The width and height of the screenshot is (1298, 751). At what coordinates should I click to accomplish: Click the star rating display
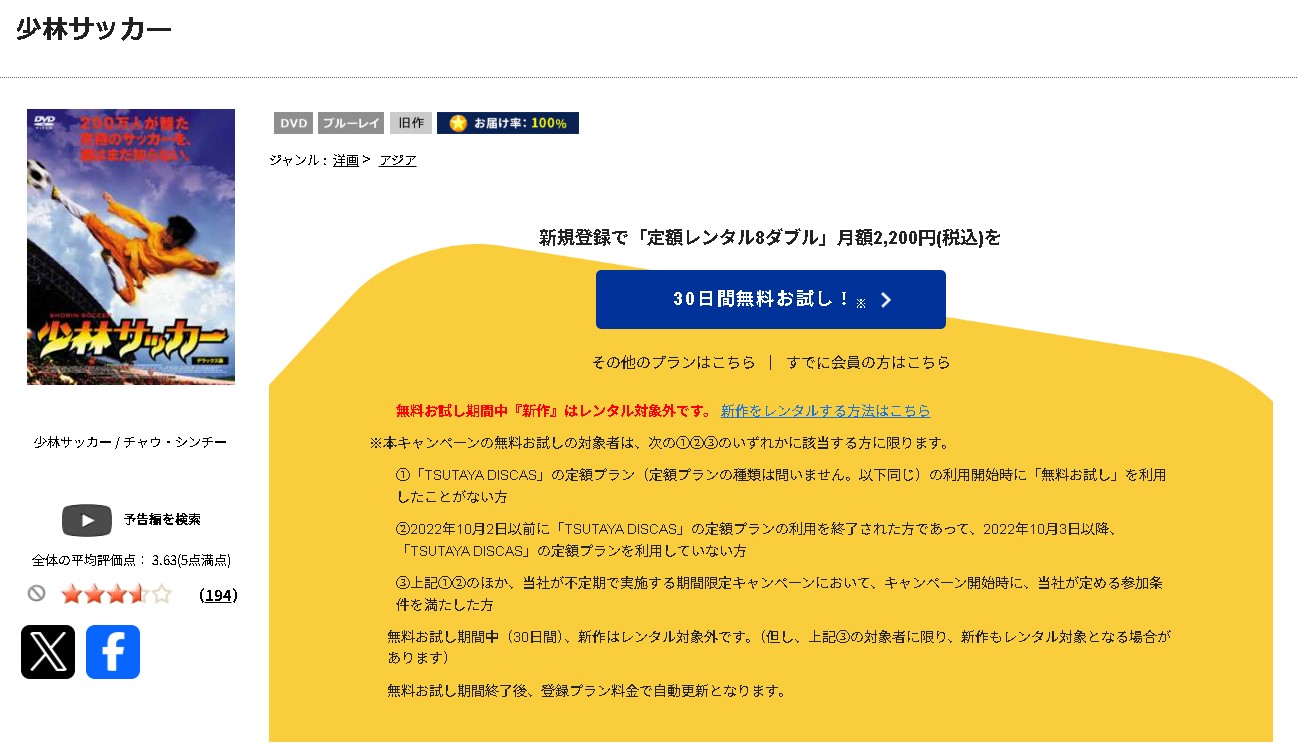click(x=116, y=595)
